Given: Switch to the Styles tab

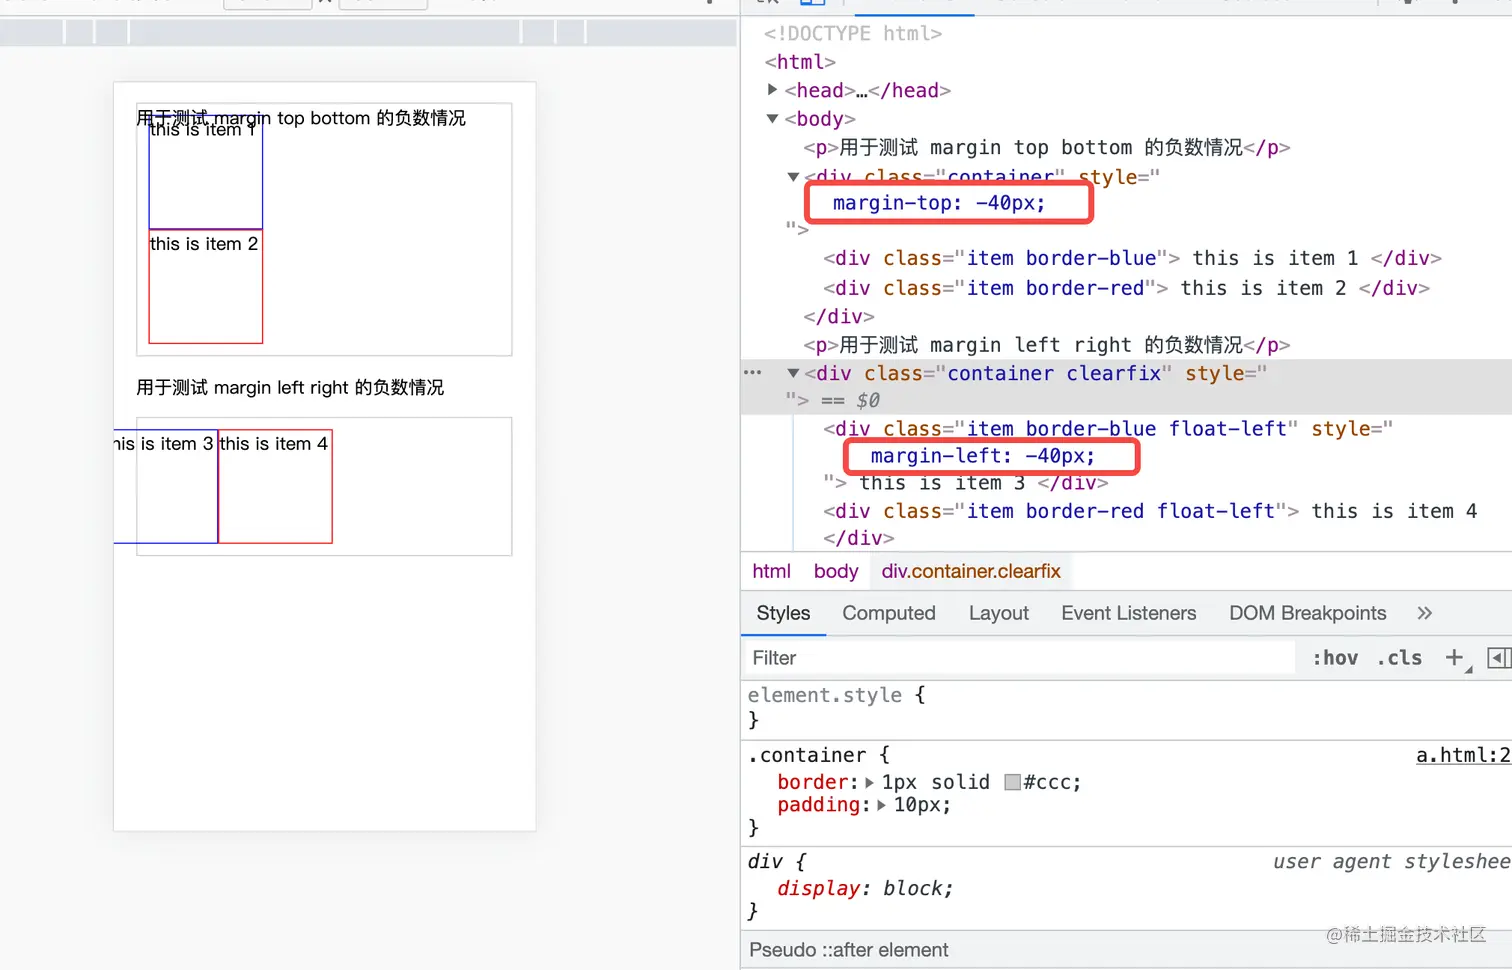Looking at the screenshot, I should click(x=783, y=613).
